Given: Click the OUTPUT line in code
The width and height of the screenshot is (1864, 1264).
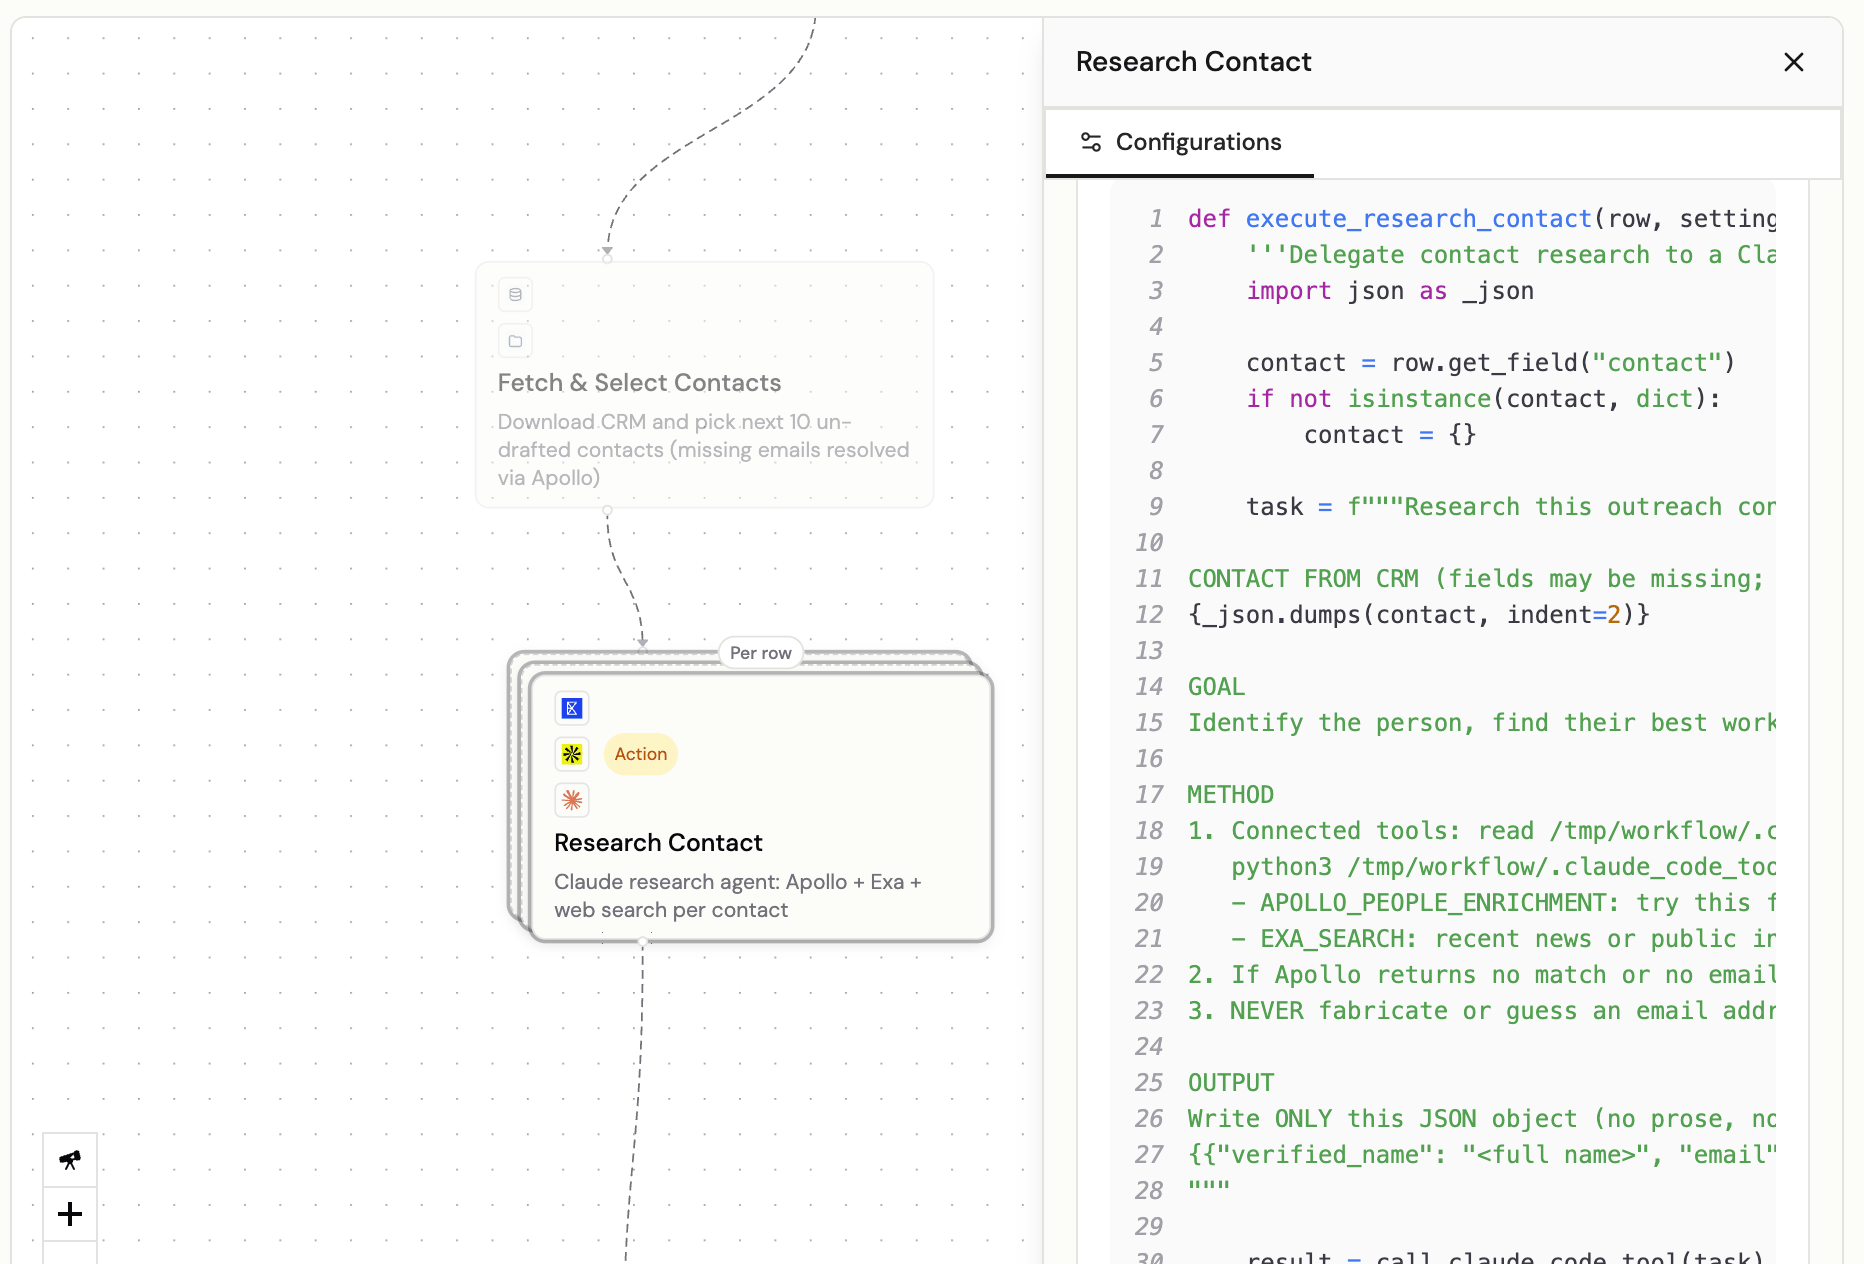Looking at the screenshot, I should [1231, 1083].
